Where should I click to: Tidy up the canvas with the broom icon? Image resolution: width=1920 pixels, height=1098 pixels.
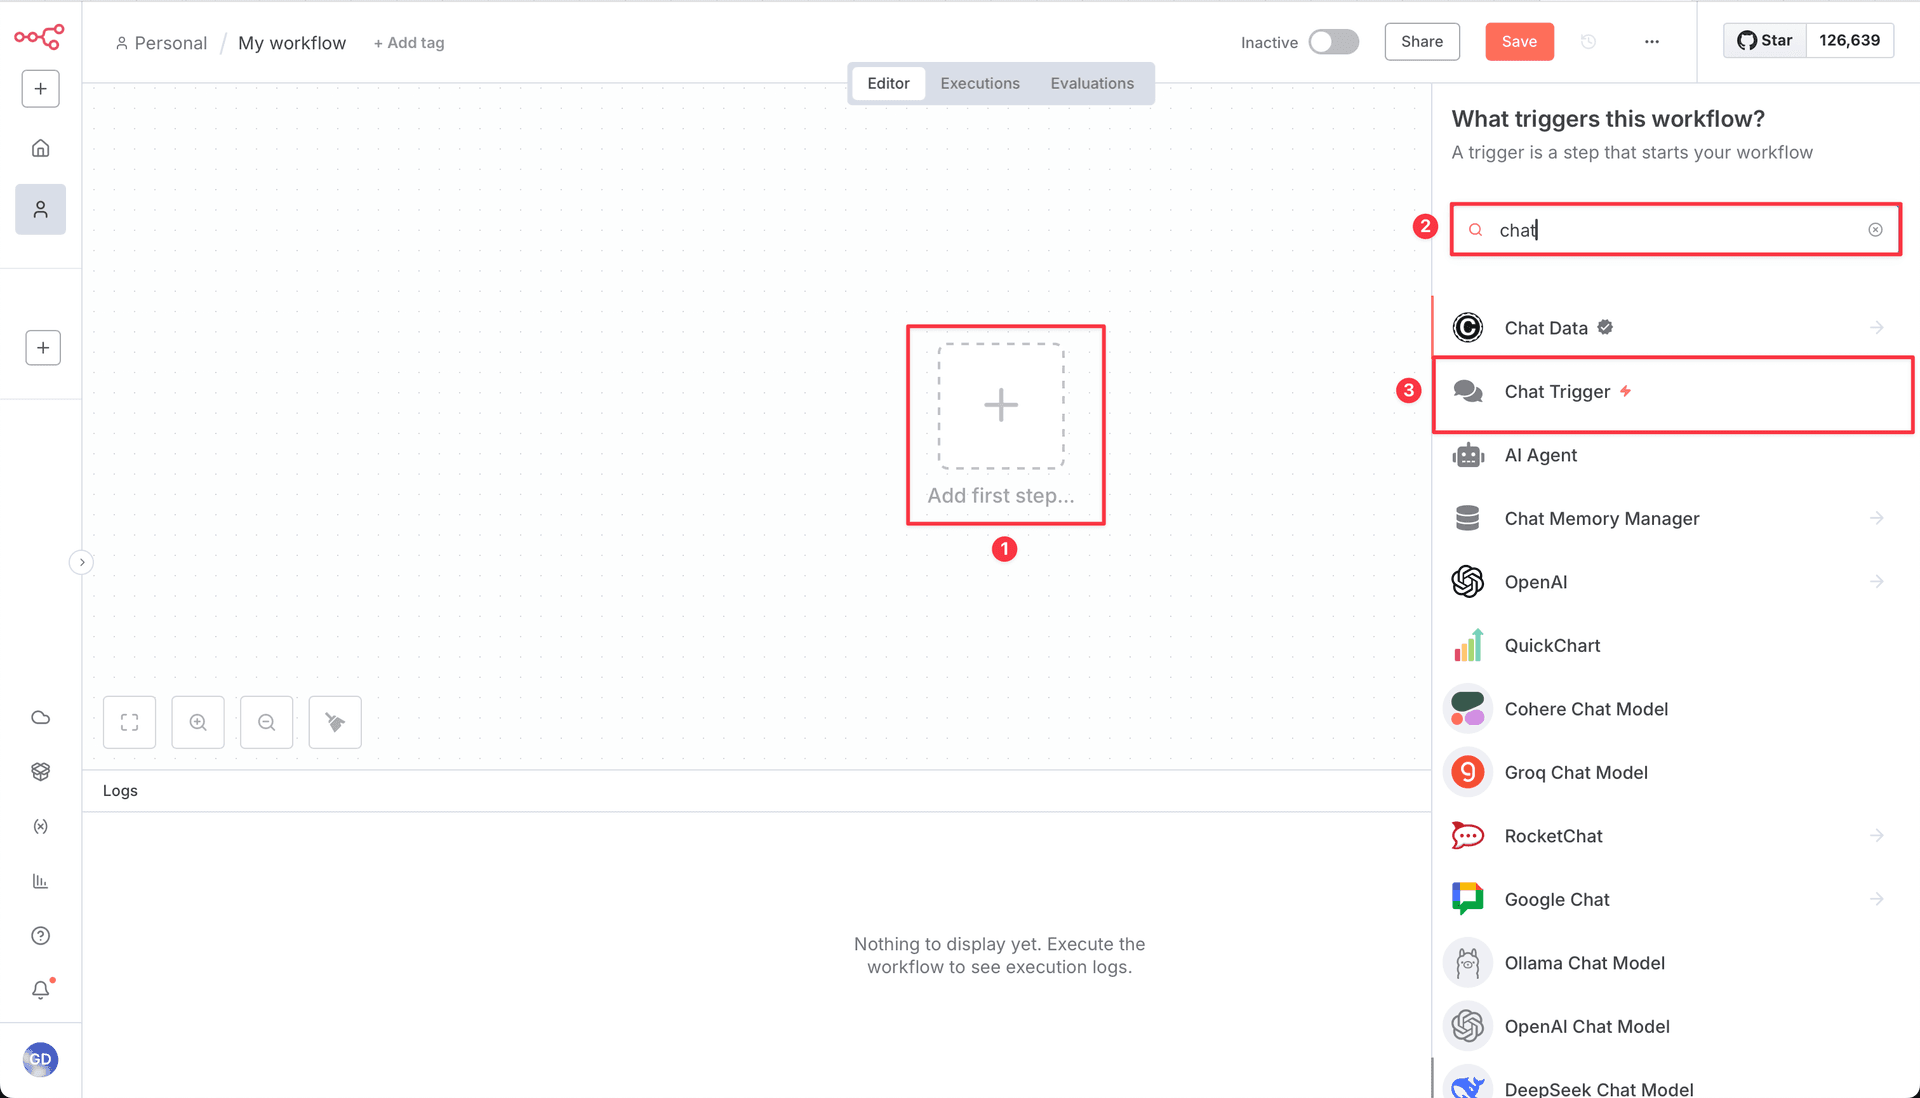click(334, 722)
